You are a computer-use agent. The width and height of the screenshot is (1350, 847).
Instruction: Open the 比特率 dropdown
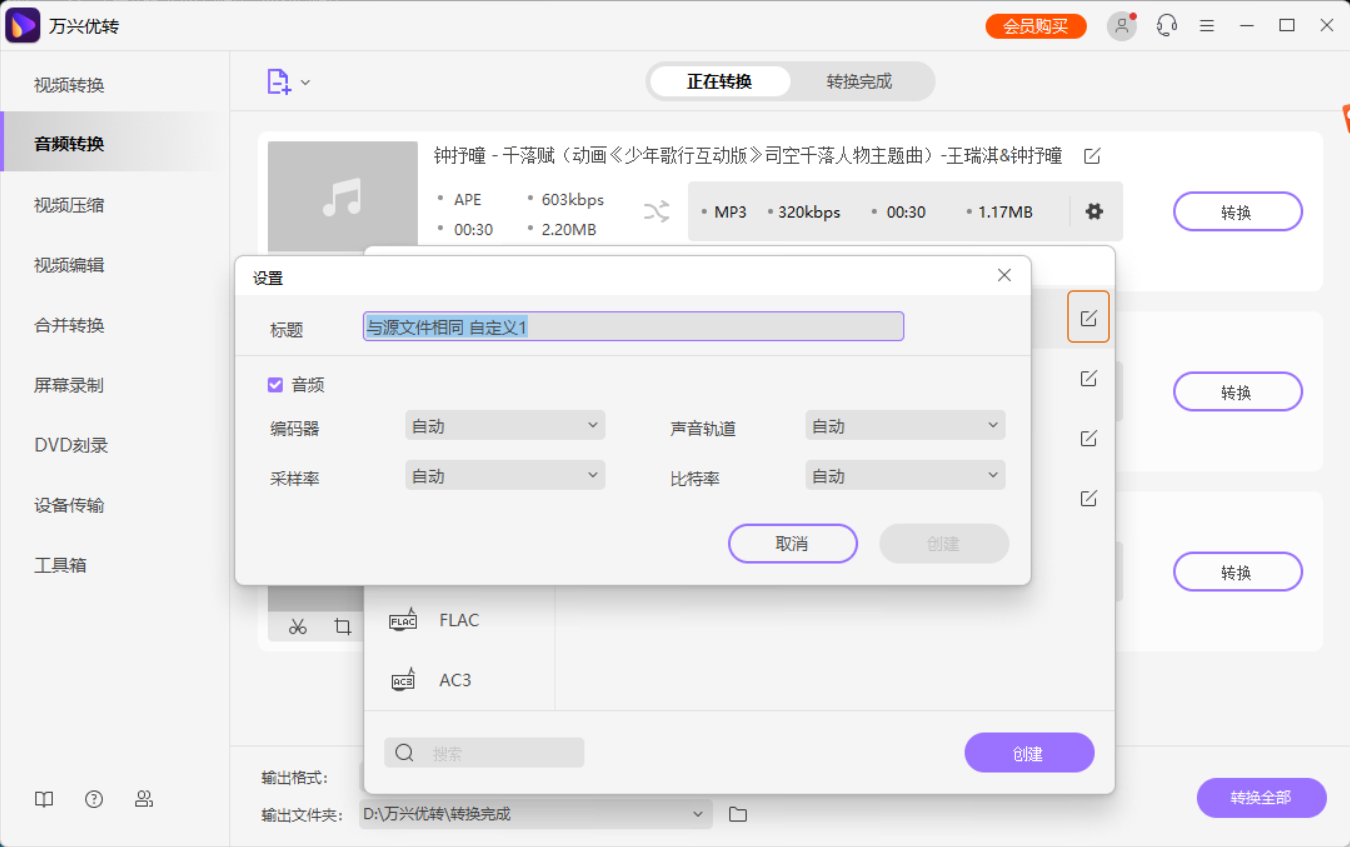[904, 475]
